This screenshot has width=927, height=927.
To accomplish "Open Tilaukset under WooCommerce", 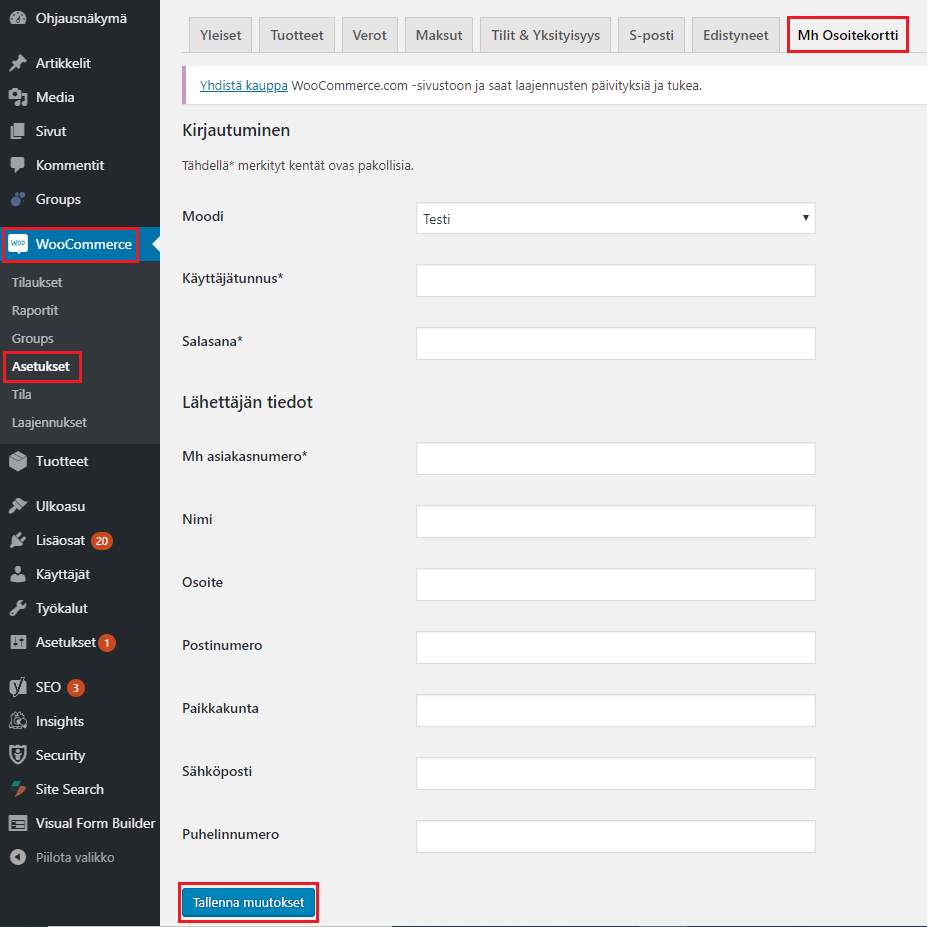I will point(37,283).
